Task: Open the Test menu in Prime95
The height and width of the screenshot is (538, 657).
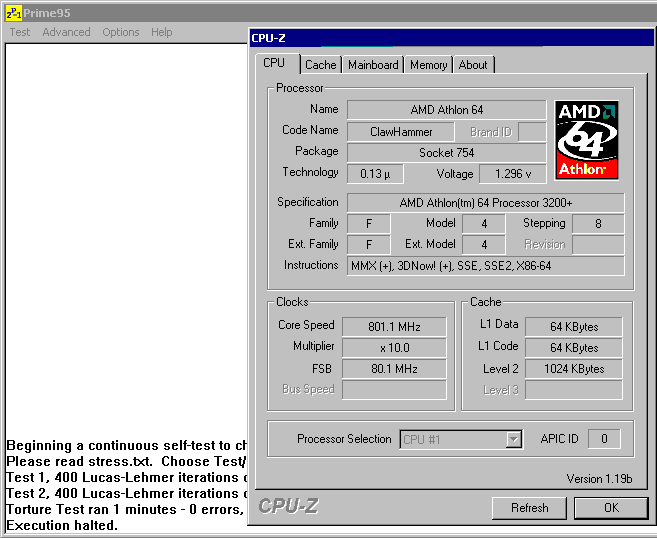Action: pos(20,32)
